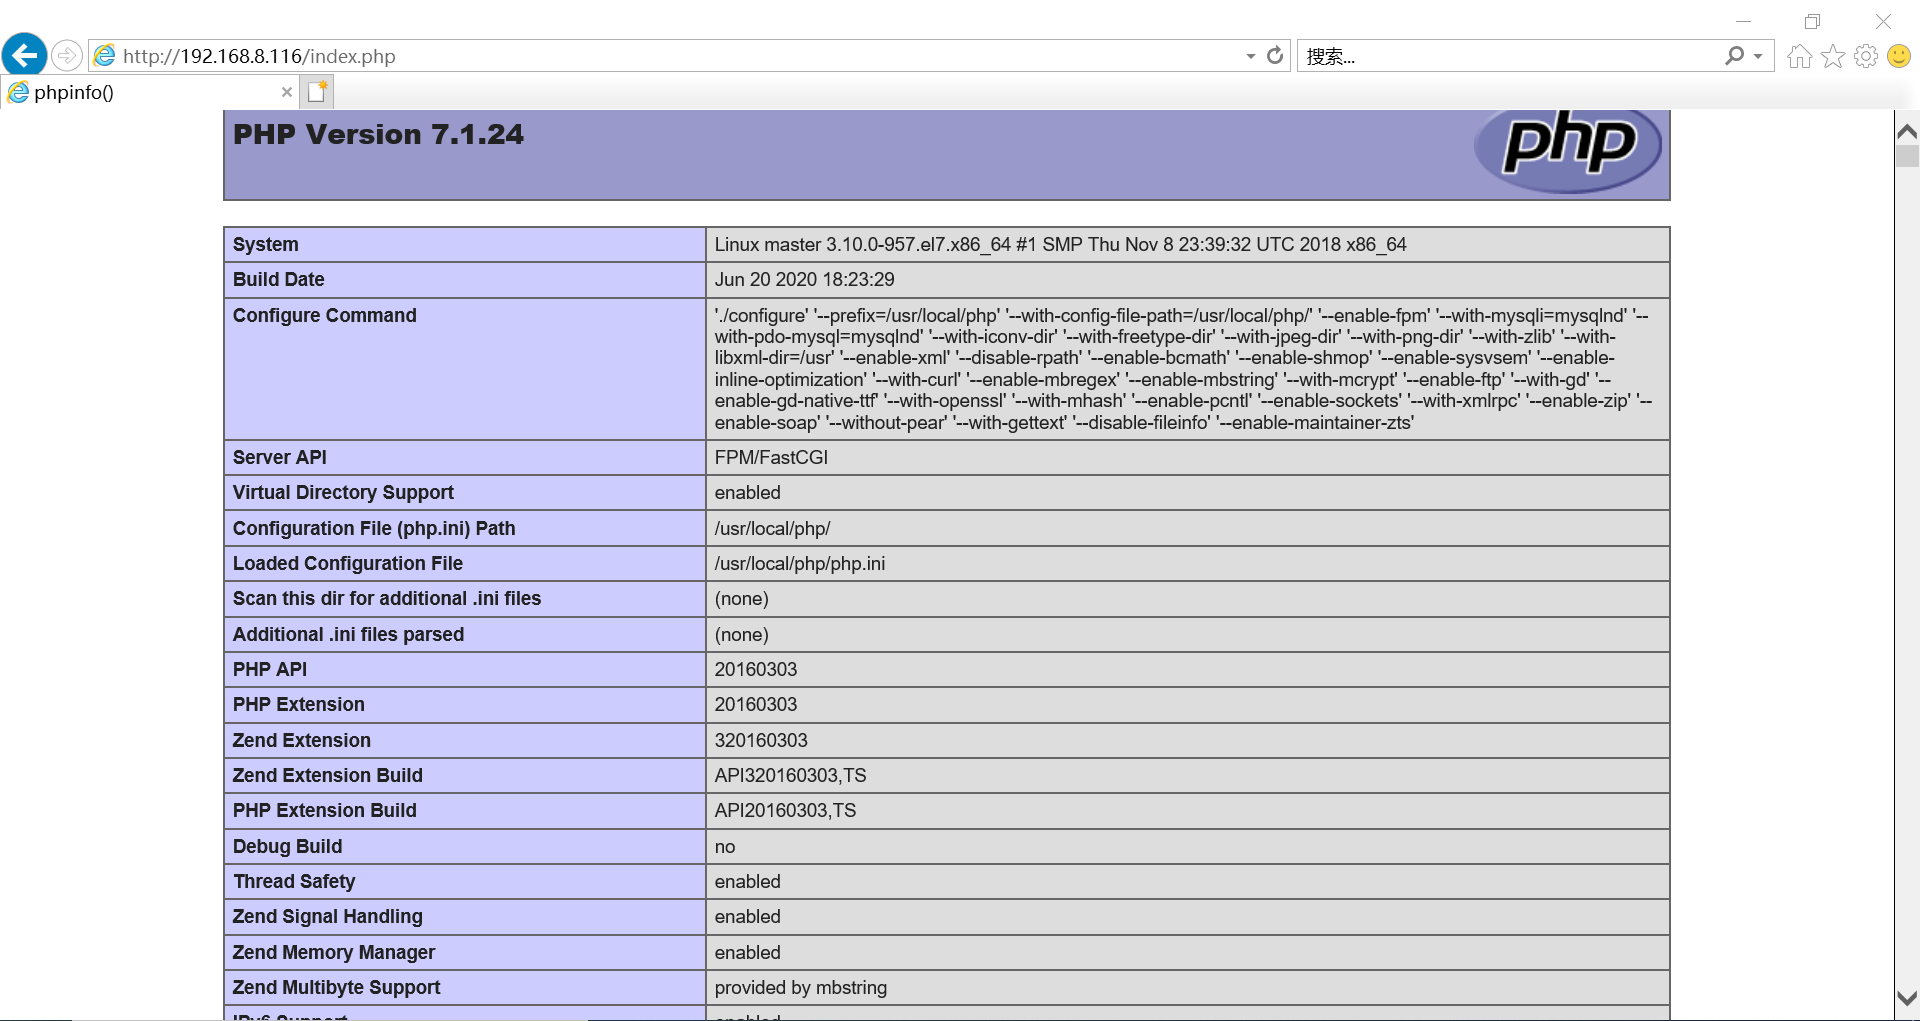Screen dimensions: 1920x1021
Task: Click the scrollbar up arrow
Action: pos(1907,131)
